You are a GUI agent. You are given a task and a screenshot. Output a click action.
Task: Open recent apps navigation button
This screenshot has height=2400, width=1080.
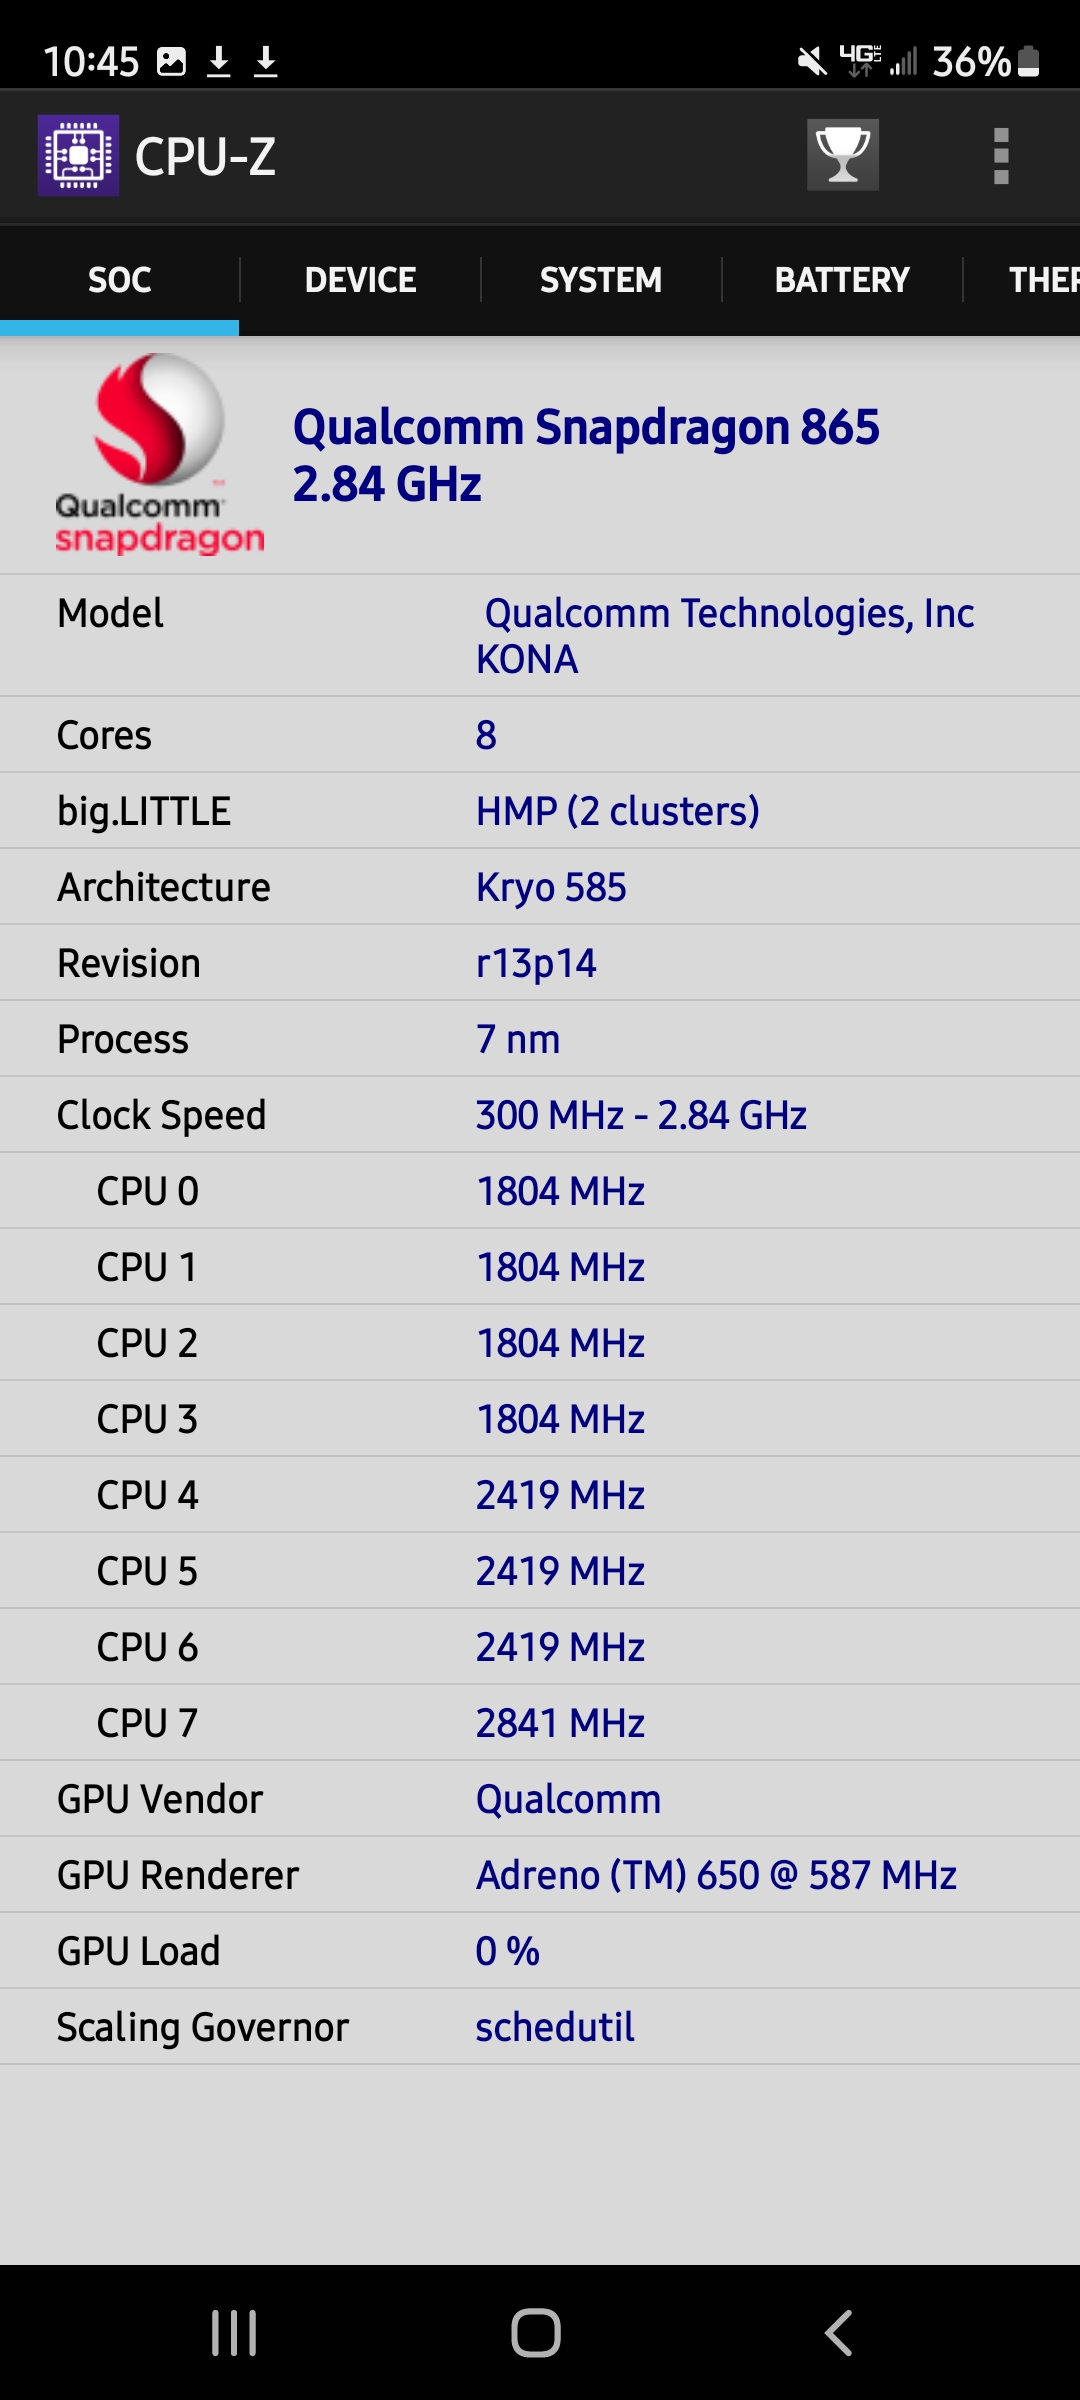pyautogui.click(x=234, y=2333)
